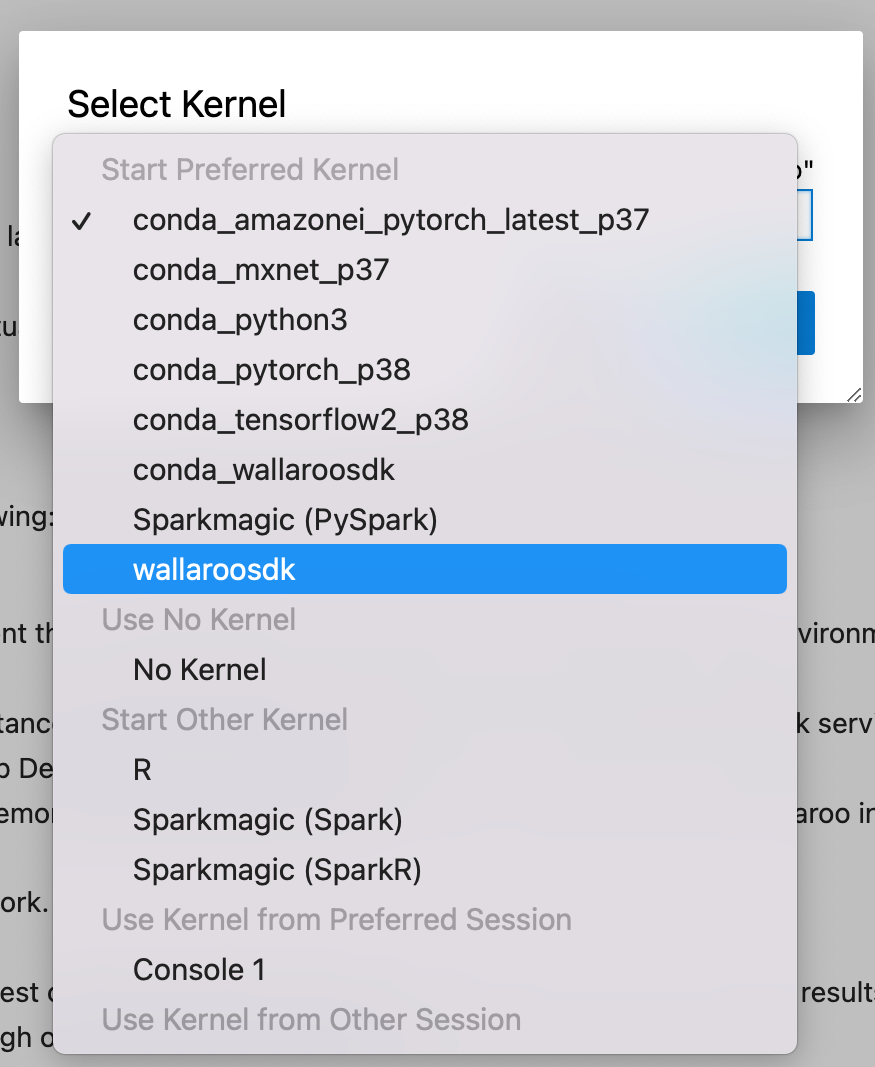This screenshot has width=875, height=1067.
Task: Click the Start Preferred Kernel group header
Action: 250,170
